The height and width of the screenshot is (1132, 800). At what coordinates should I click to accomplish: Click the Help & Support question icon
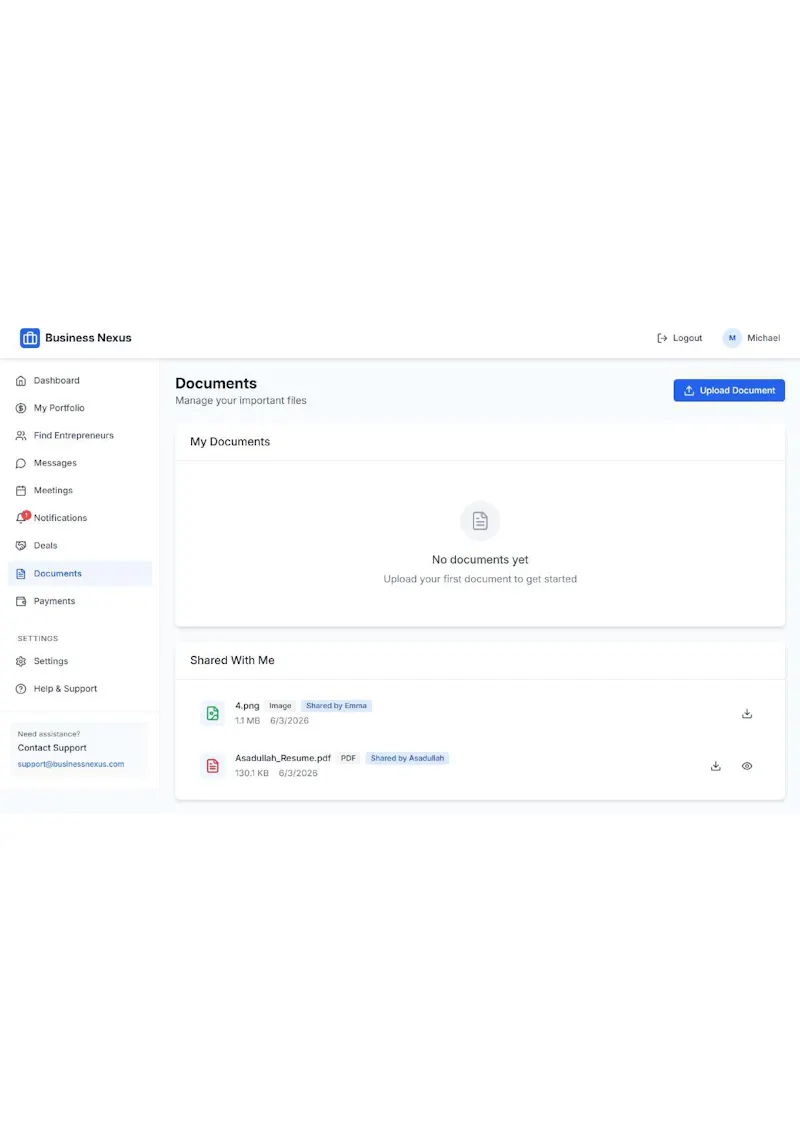(21, 688)
